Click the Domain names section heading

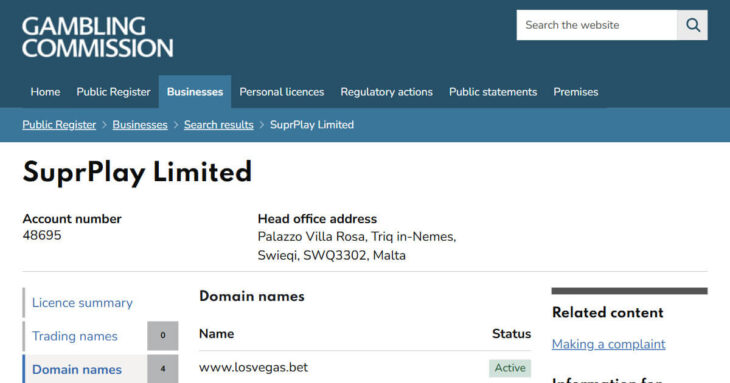(252, 296)
